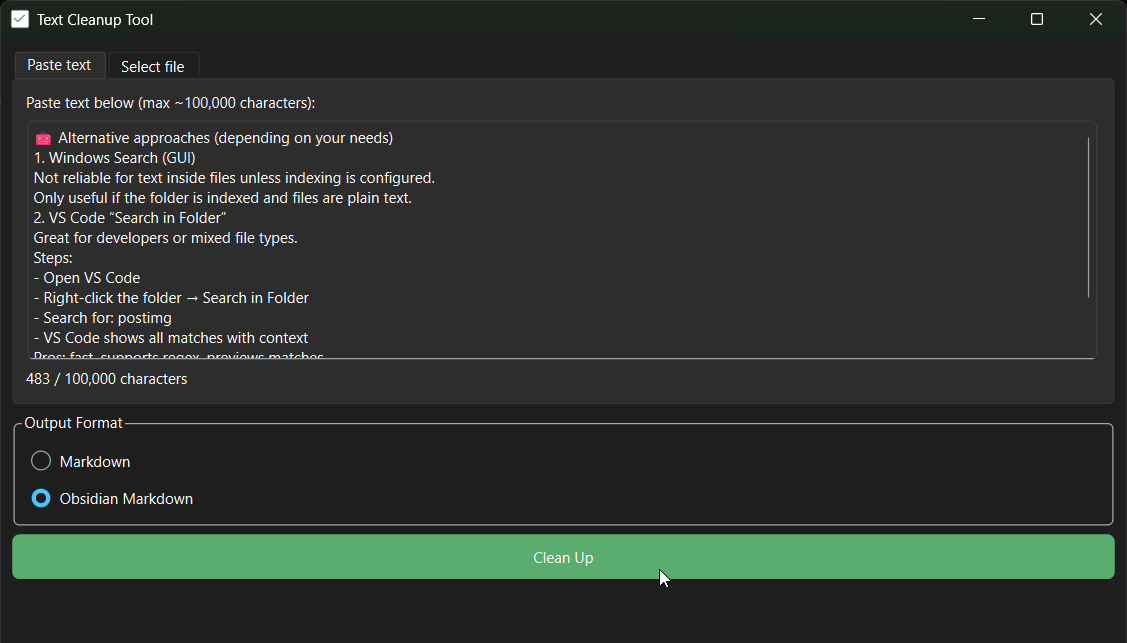The height and width of the screenshot is (643, 1127).
Task: Select the Markdown radio button
Action: pos(40,461)
